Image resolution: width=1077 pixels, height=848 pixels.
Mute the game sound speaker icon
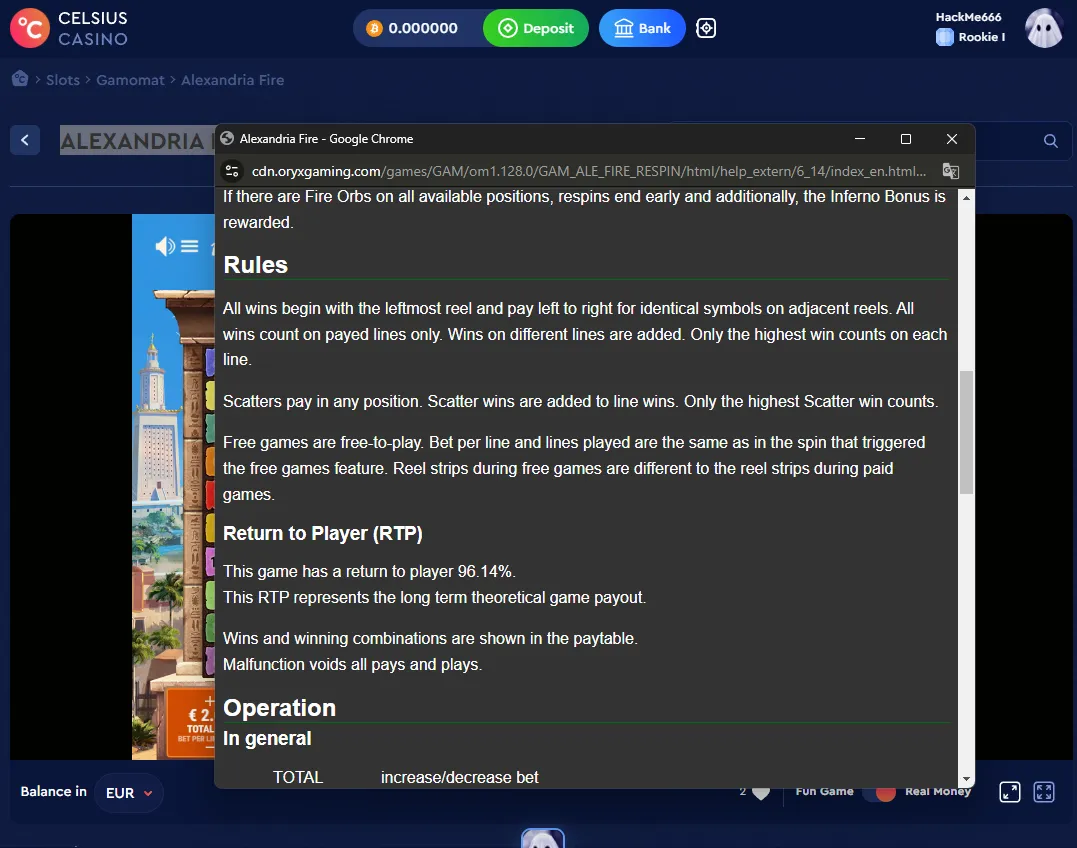(165, 246)
